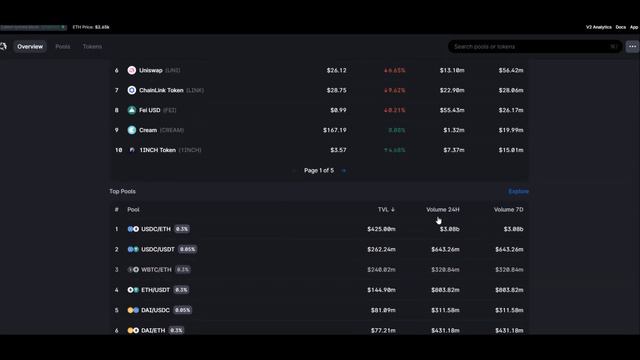This screenshot has width=640, height=360.
Task: Click the $262.24m TVL value
Action: coord(381,249)
